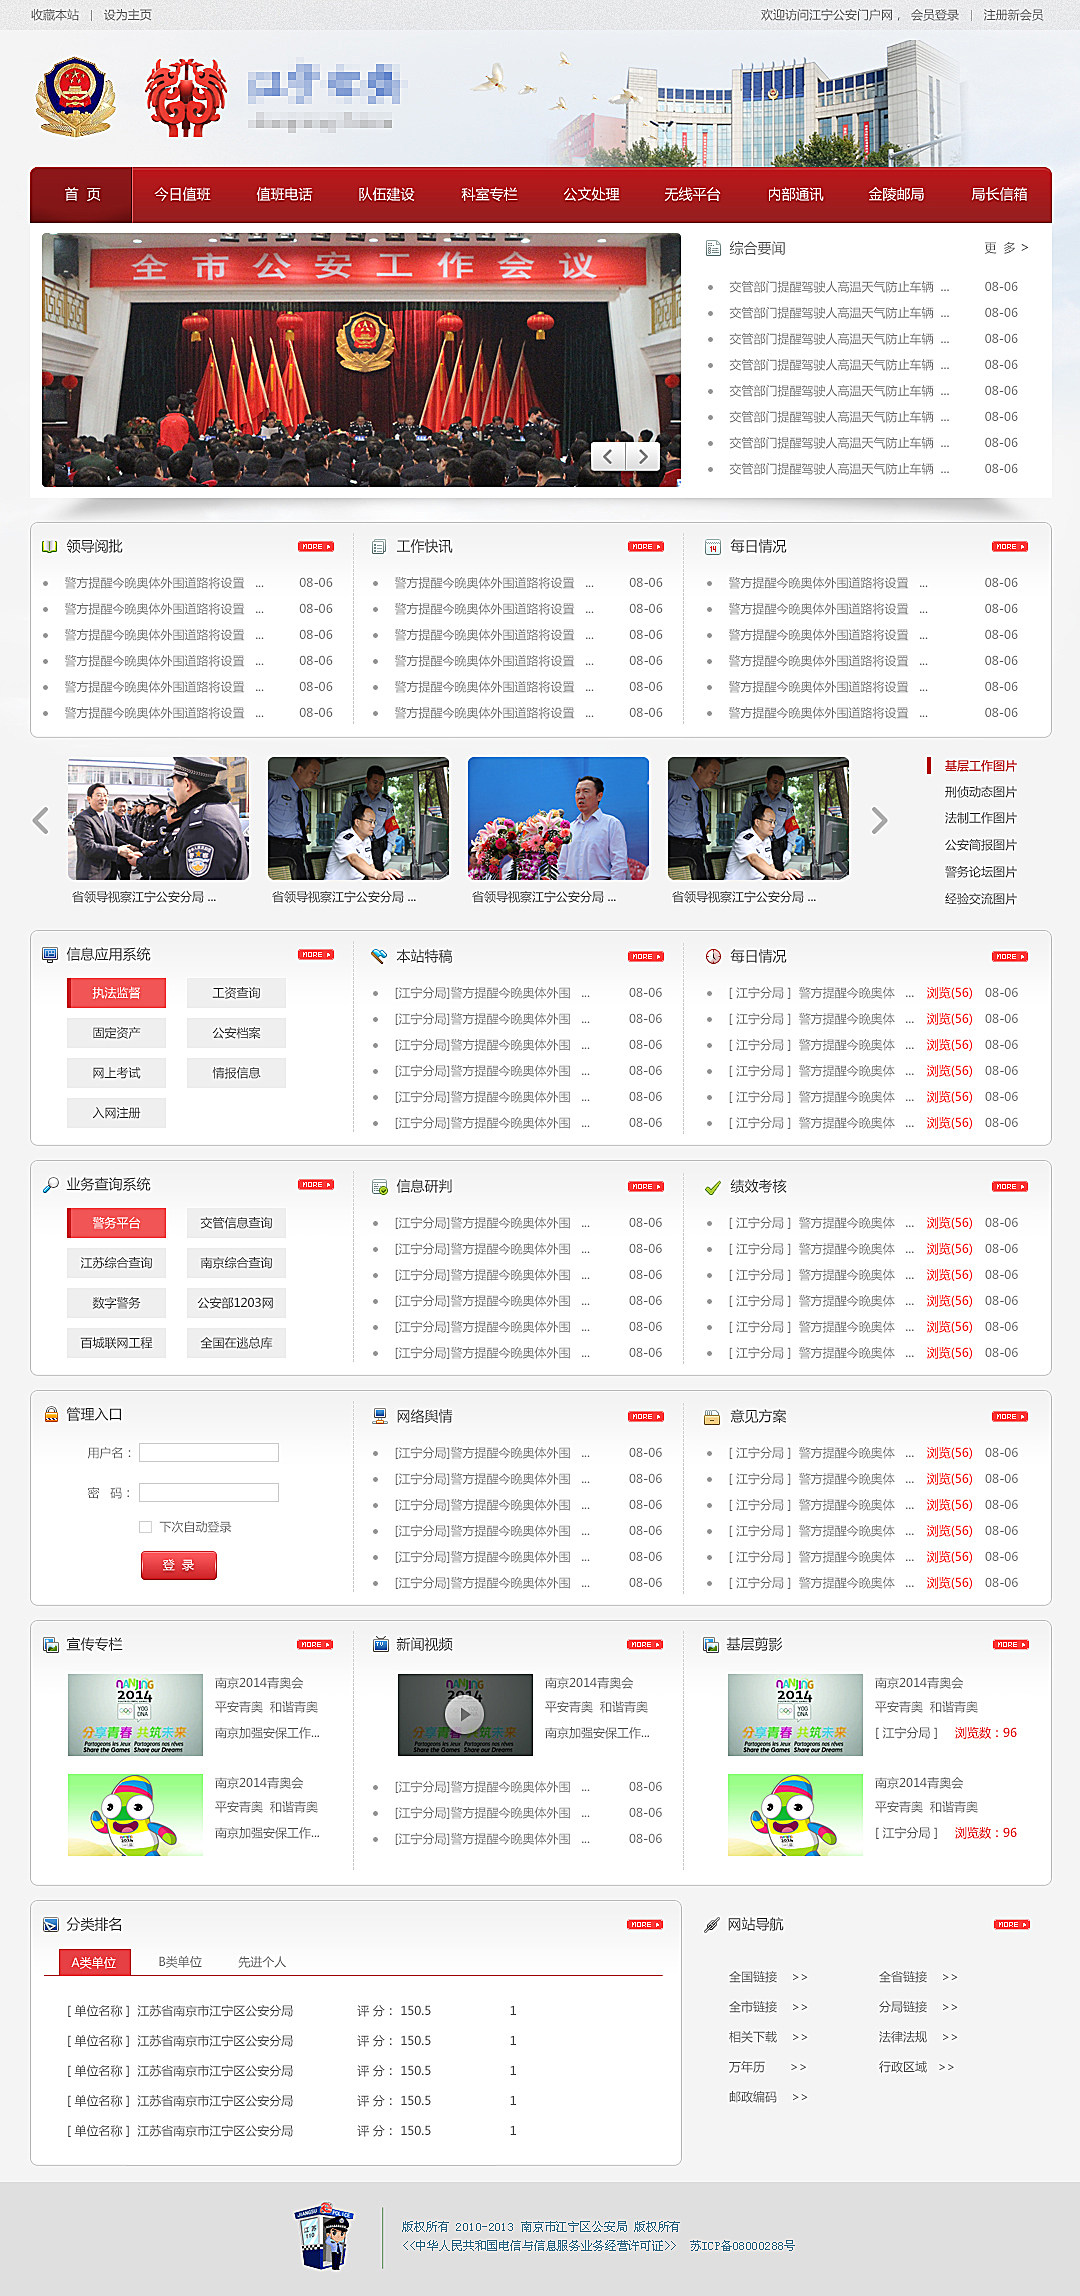Play the 新闻视频 video thumbnail

tap(464, 1715)
